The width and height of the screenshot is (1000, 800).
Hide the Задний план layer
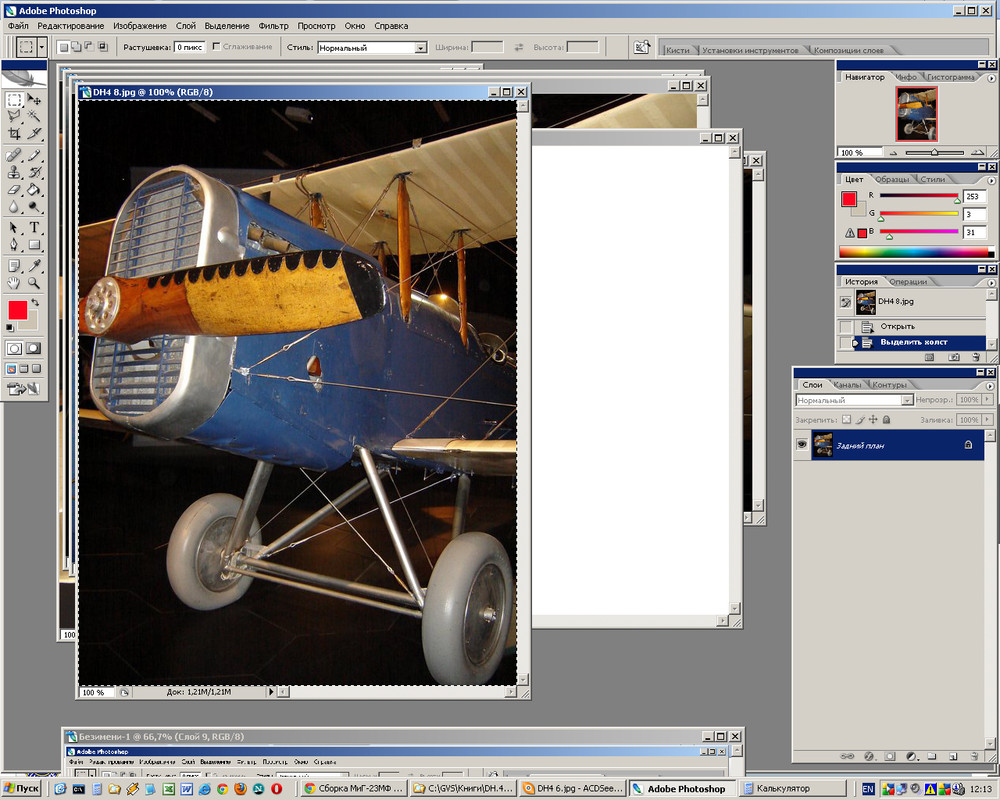coord(802,445)
